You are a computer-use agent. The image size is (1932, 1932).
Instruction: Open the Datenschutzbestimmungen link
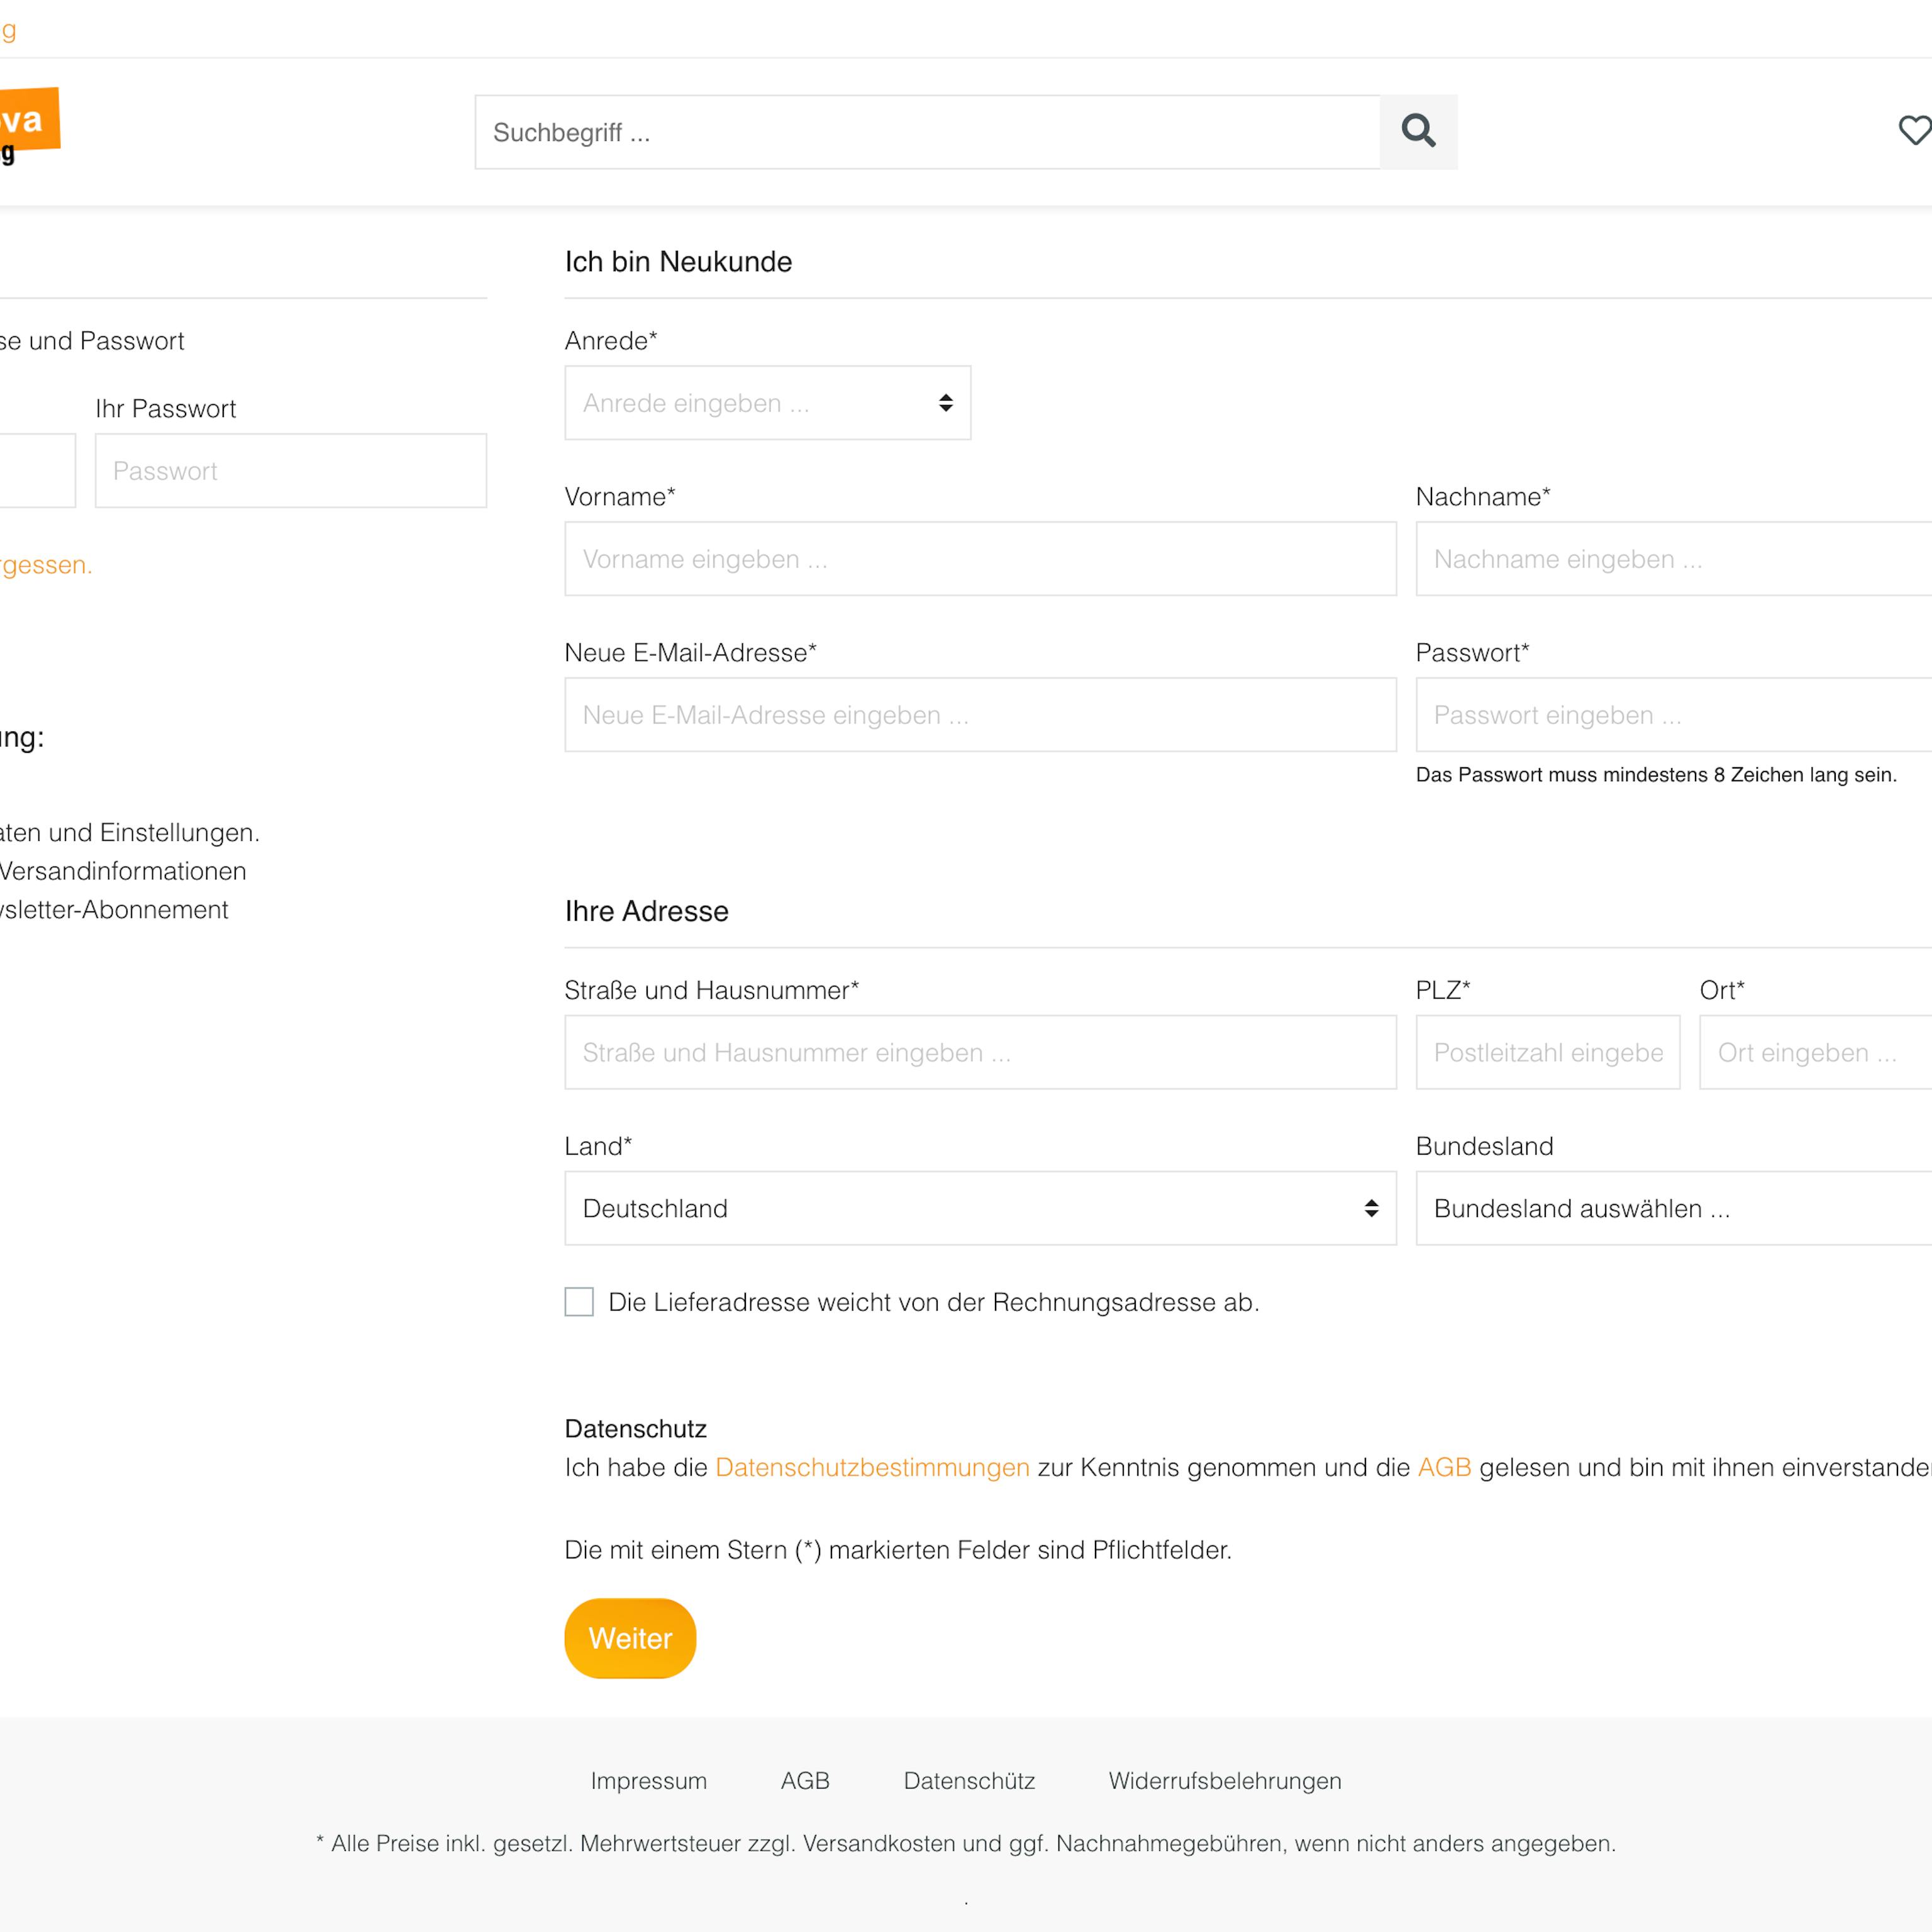pos(872,1467)
